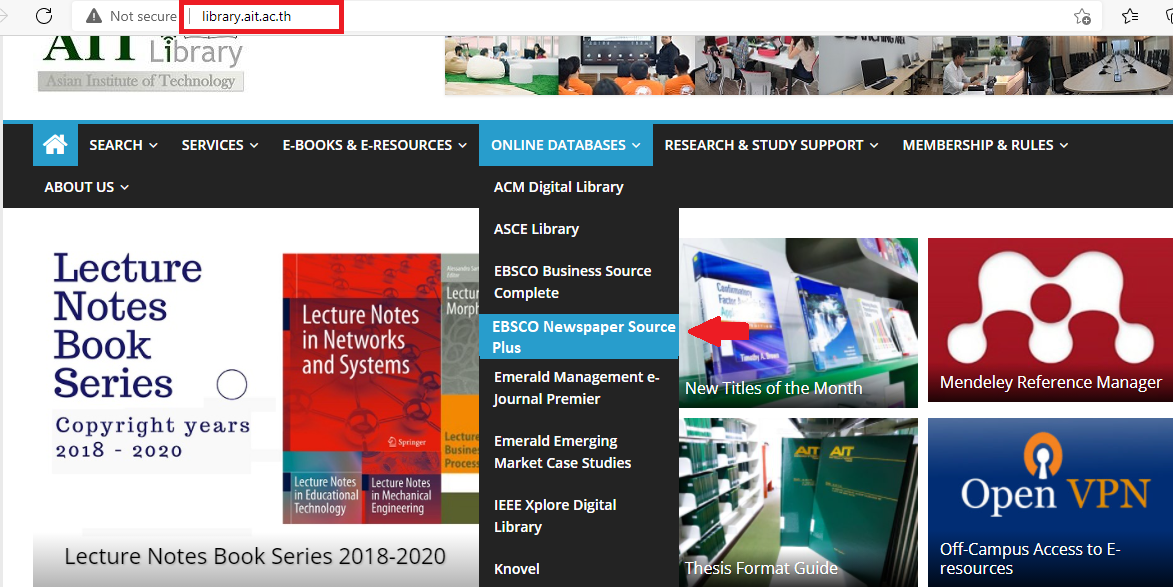
Task: Open the Favorites list icon
Action: 1129,16
